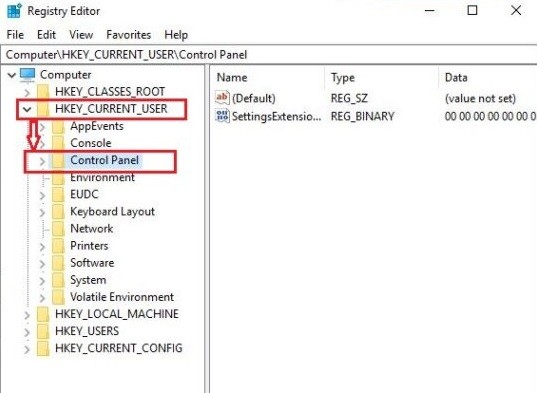This screenshot has width=537, height=393.
Task: Click the HKEY_LOCAL_MACHINE folder icon
Action: [x=43, y=314]
